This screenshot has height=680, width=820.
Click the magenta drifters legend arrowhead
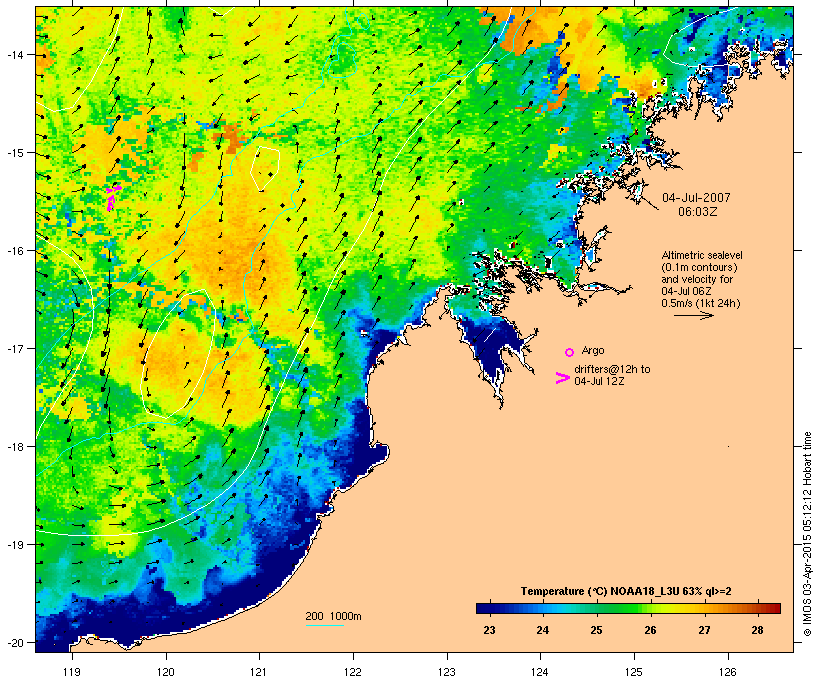pos(562,378)
